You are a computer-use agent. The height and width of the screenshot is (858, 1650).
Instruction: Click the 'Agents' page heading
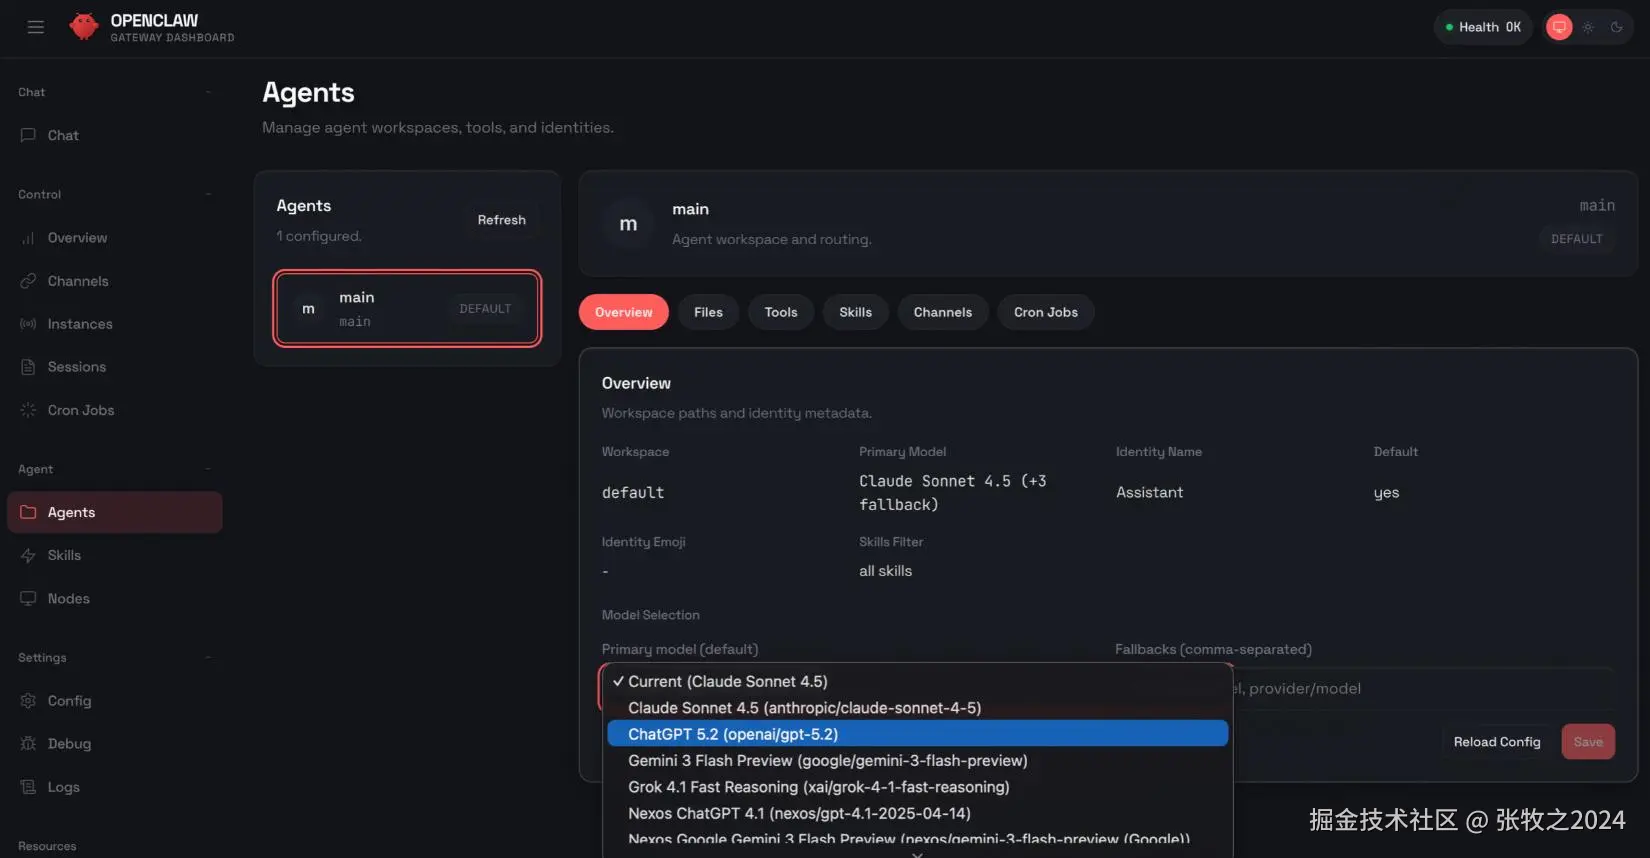(x=308, y=92)
